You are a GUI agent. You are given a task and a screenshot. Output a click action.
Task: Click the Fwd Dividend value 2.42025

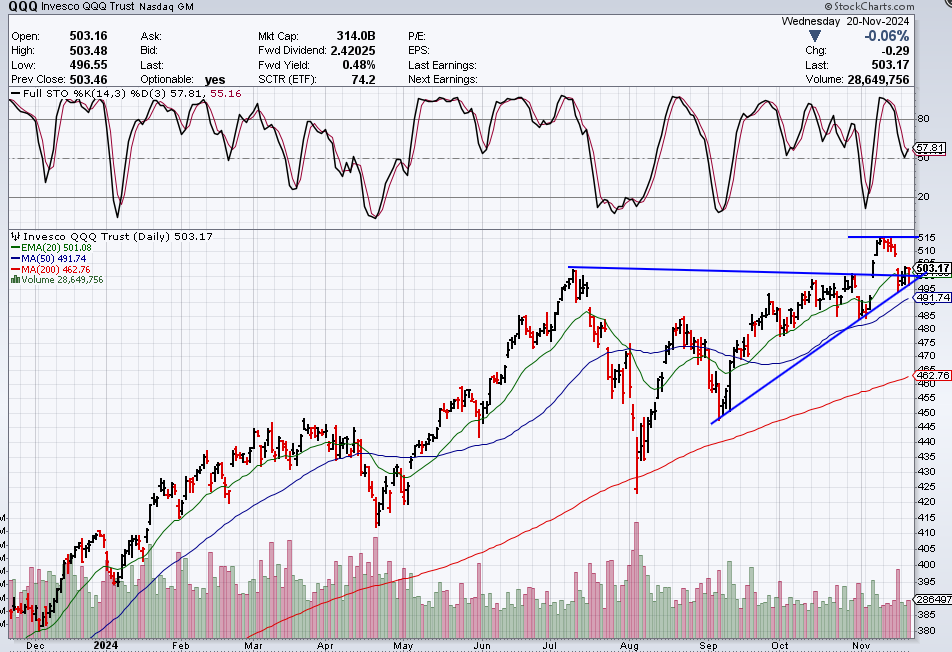pos(353,50)
